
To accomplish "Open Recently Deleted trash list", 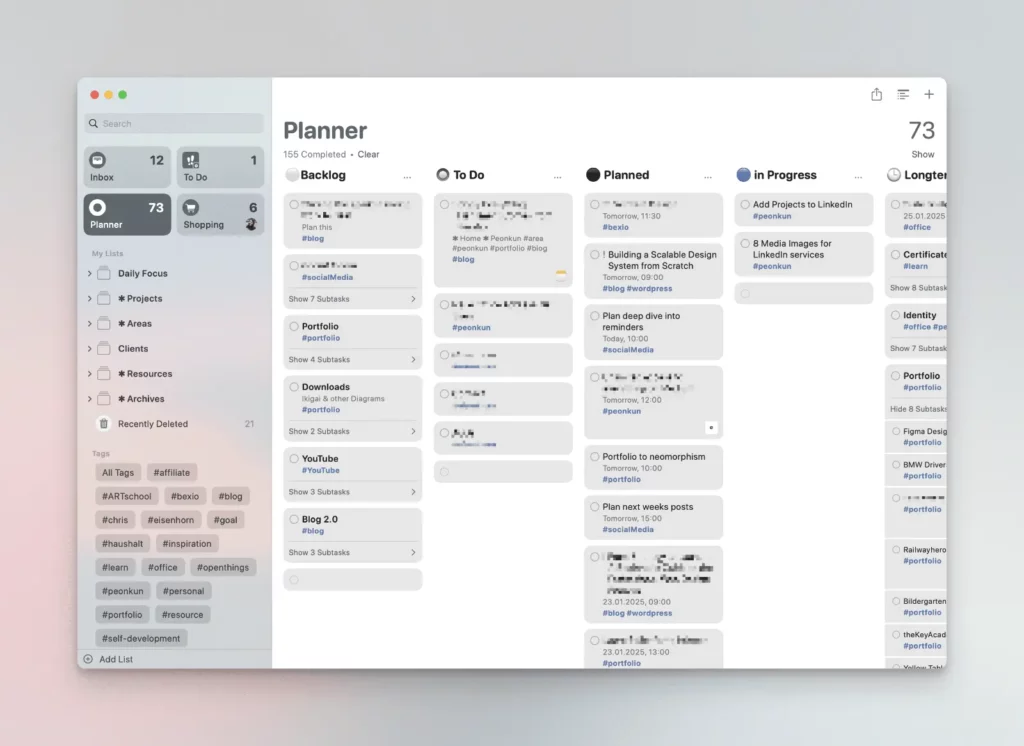I will click(152, 424).
